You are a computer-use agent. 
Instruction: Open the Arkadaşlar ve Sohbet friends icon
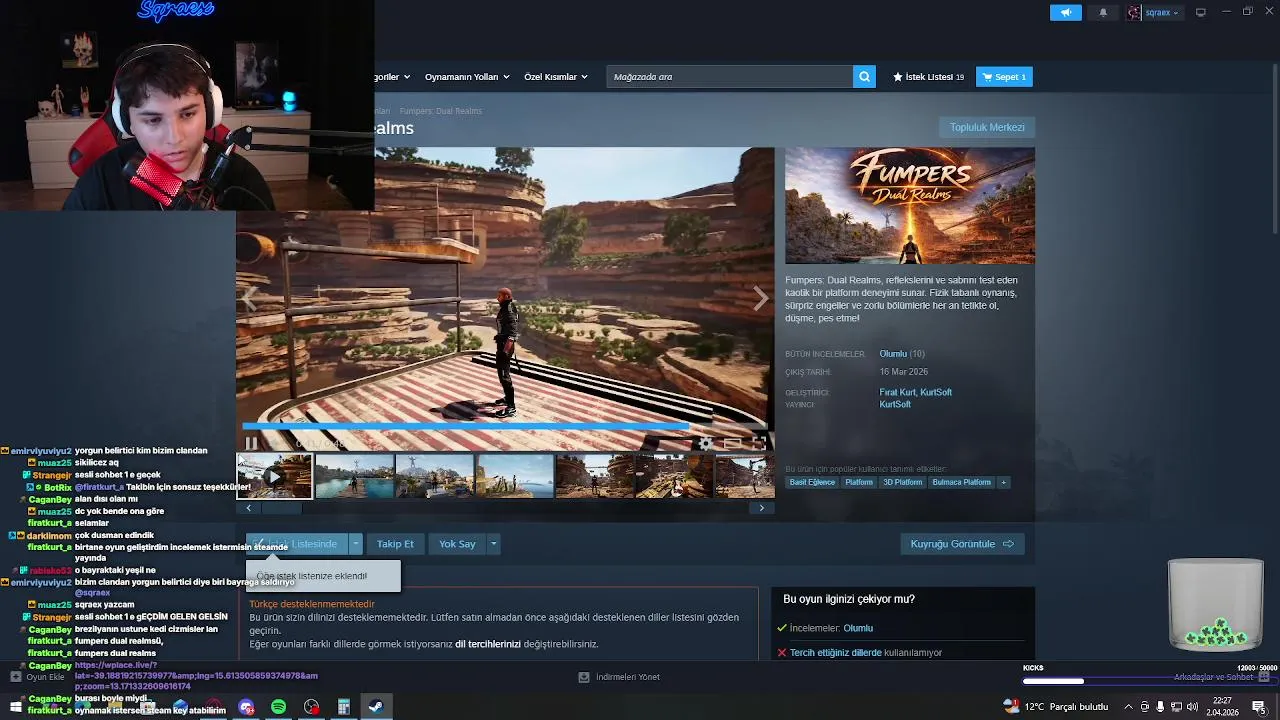click(1264, 677)
